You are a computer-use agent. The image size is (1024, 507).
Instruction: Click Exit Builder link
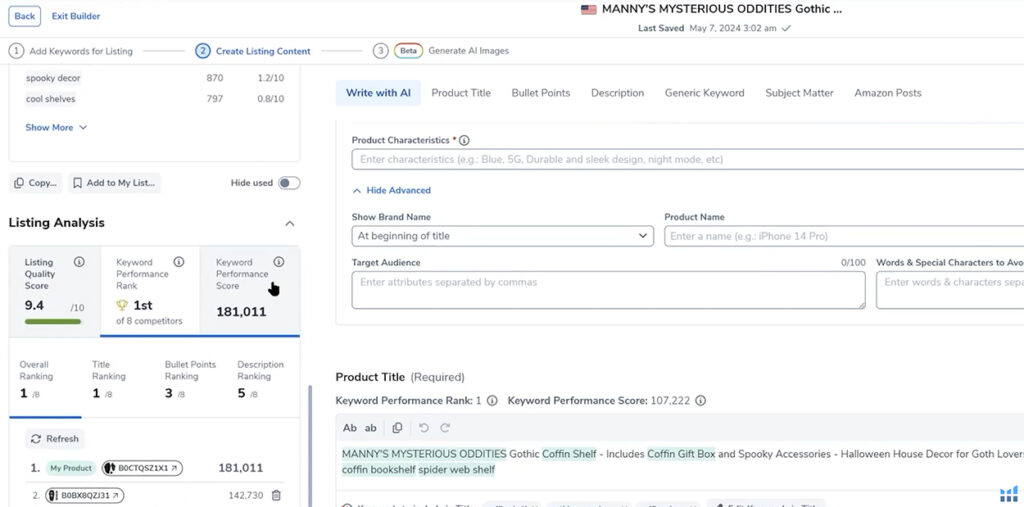point(76,16)
